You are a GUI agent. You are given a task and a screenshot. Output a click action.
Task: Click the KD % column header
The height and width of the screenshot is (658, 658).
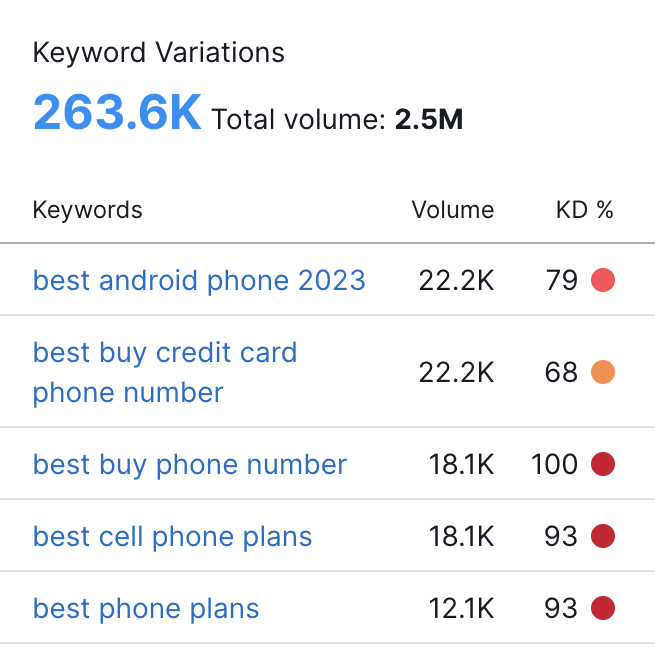(585, 210)
